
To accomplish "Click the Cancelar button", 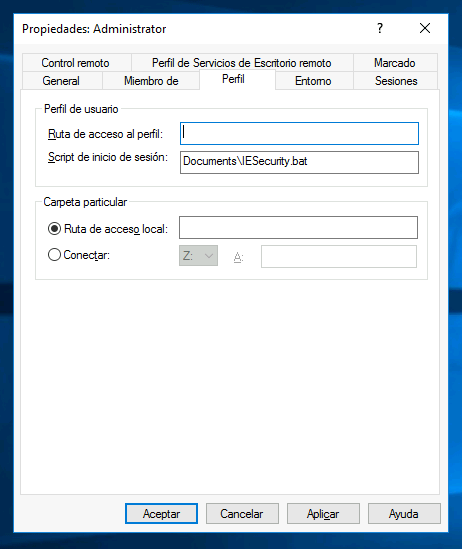I will tap(242, 514).
